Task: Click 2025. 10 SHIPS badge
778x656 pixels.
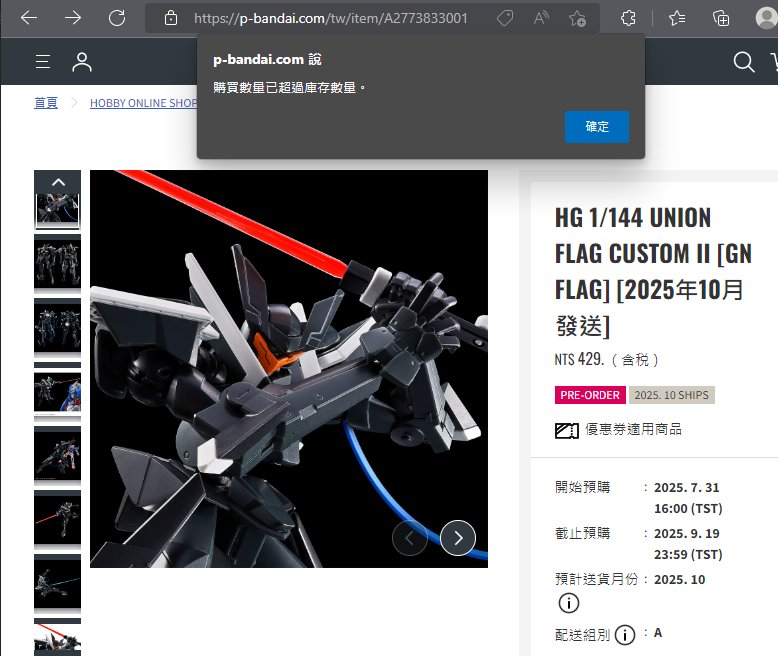Action: tap(672, 395)
